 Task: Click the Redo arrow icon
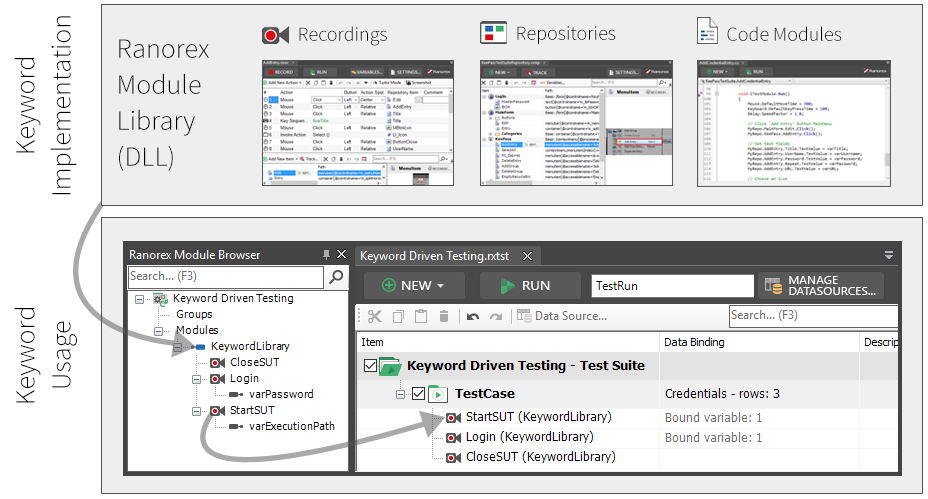496,317
